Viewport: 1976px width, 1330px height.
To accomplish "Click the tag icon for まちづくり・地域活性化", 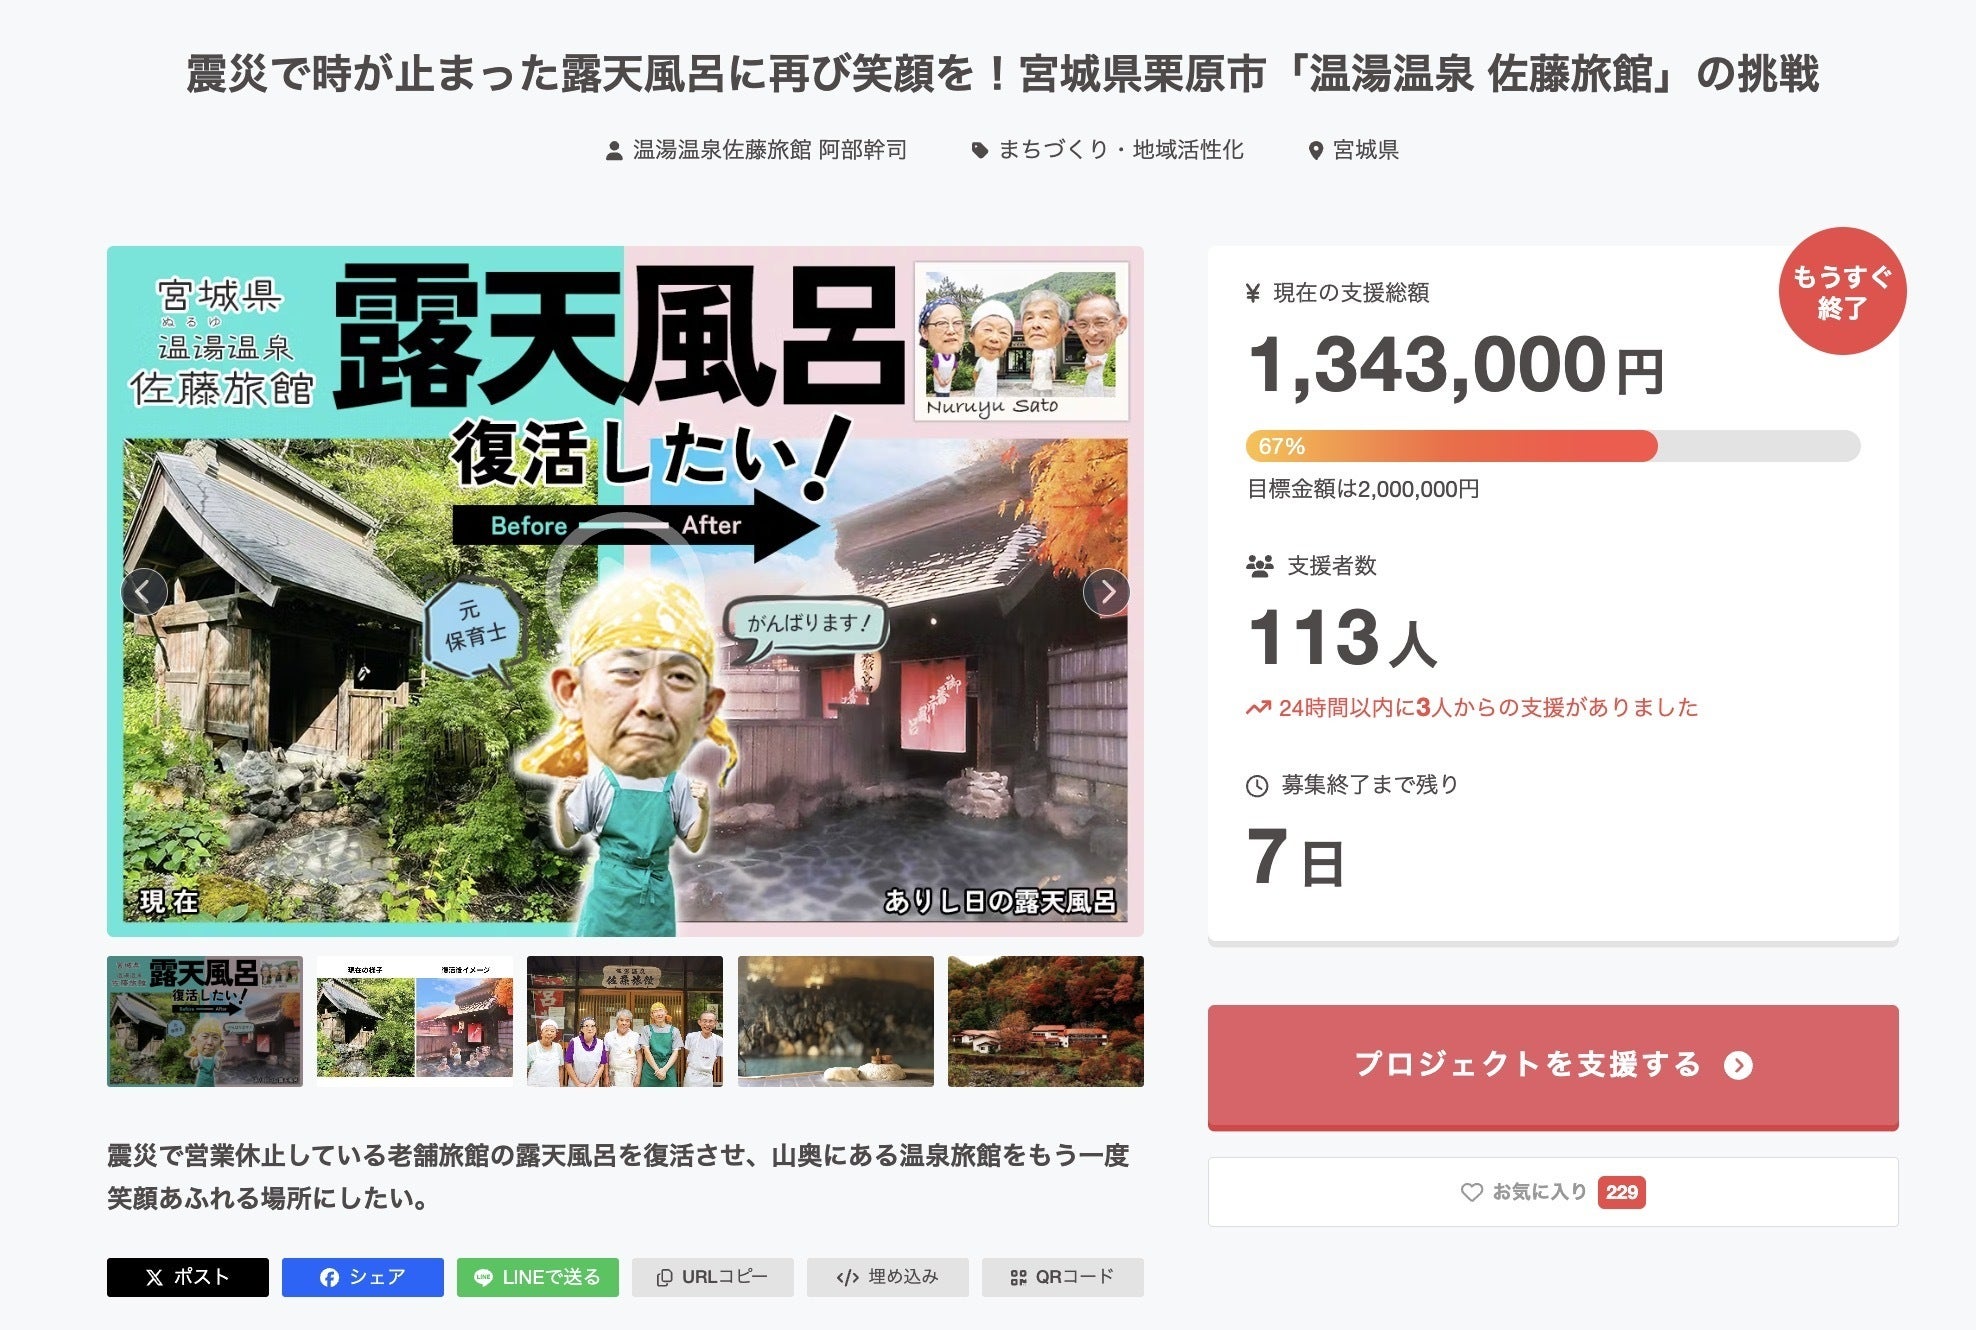I will (980, 151).
